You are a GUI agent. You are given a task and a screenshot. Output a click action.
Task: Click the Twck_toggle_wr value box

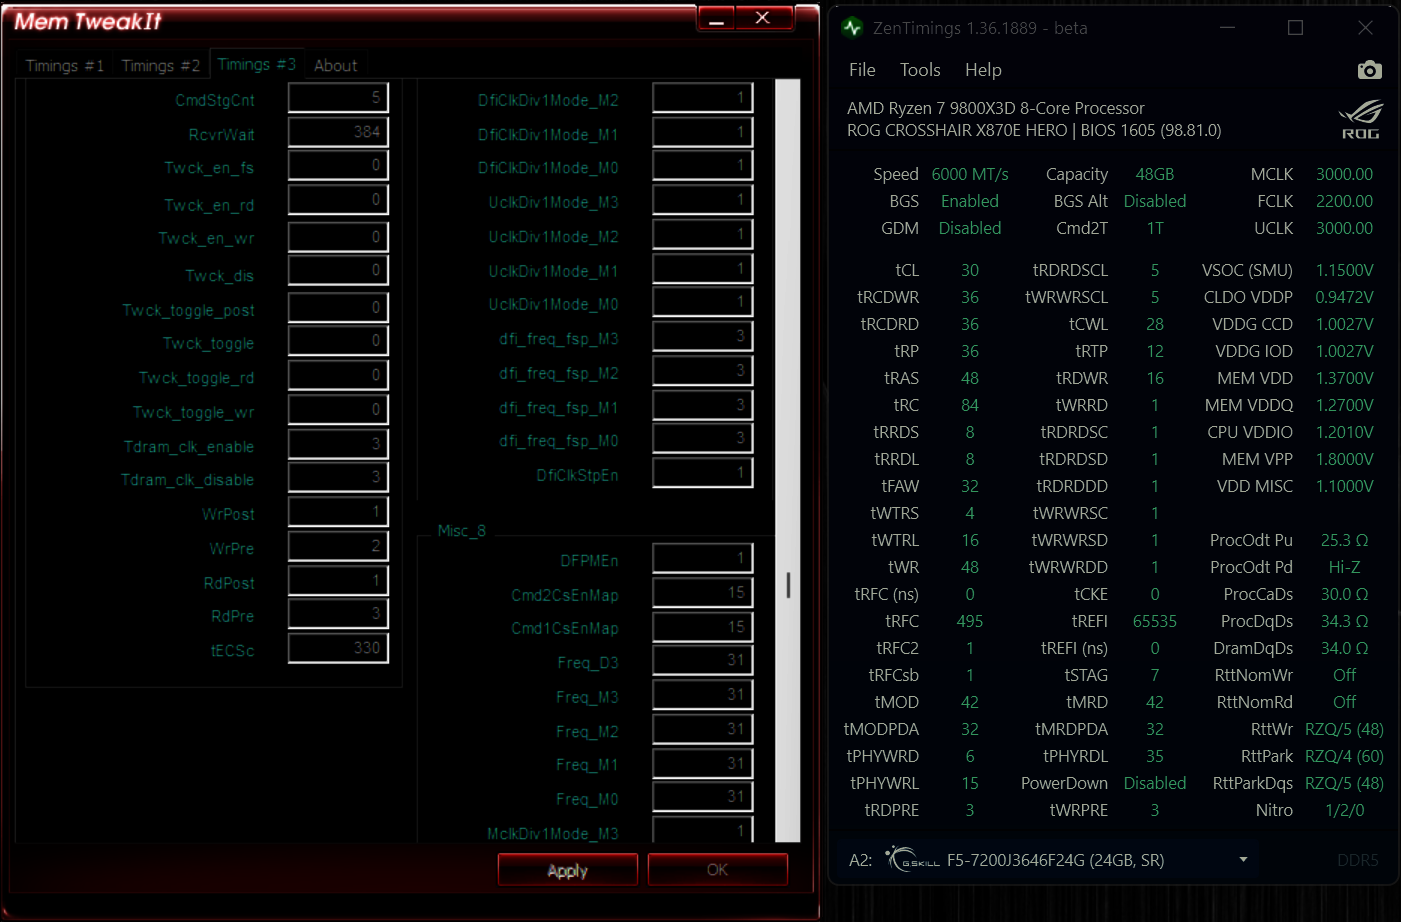pos(338,410)
